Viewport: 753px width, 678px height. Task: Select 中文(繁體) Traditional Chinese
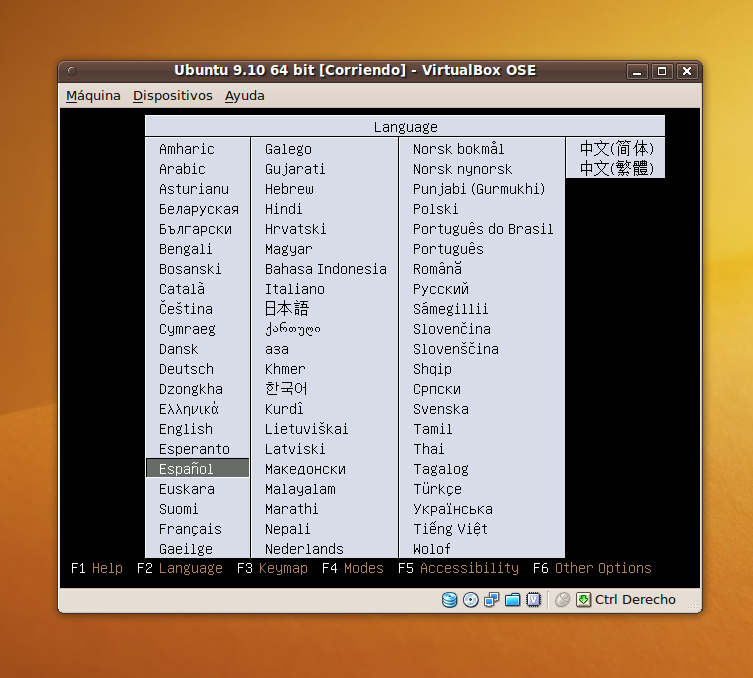(617, 168)
